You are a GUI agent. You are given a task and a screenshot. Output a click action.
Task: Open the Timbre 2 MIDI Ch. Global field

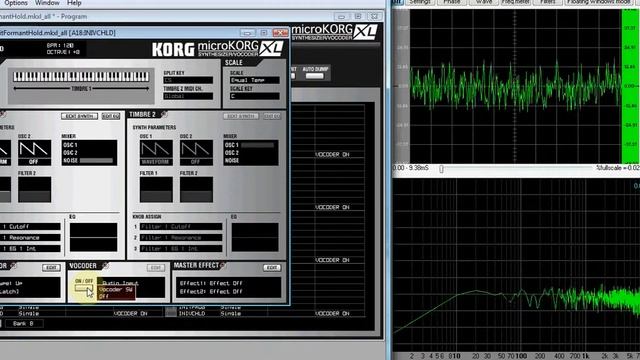(x=188, y=96)
